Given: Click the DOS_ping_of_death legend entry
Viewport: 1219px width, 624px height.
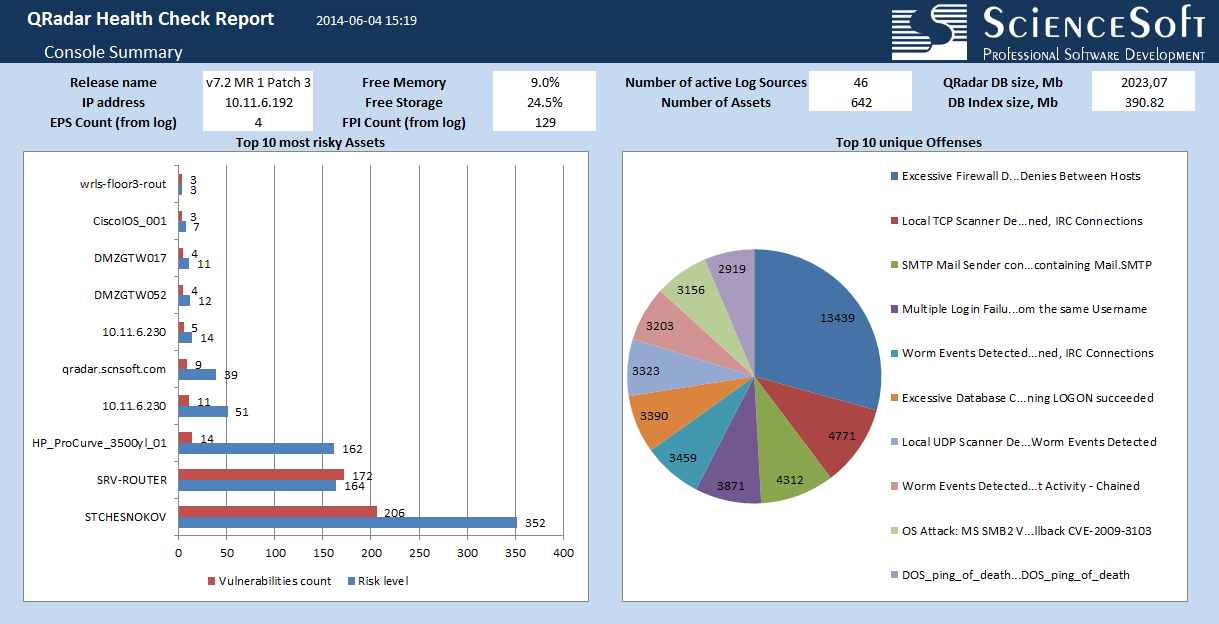Looking at the screenshot, I should click(x=1010, y=575).
